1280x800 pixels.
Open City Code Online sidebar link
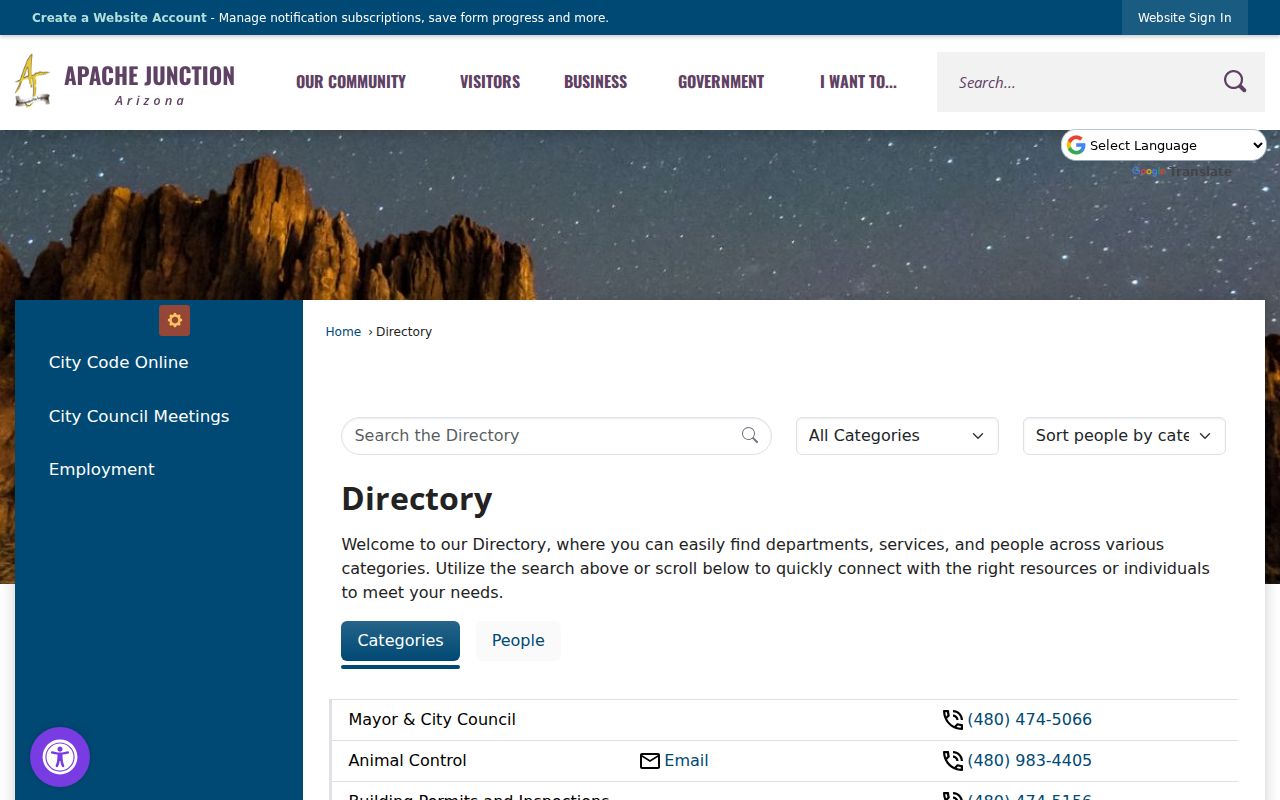118,362
